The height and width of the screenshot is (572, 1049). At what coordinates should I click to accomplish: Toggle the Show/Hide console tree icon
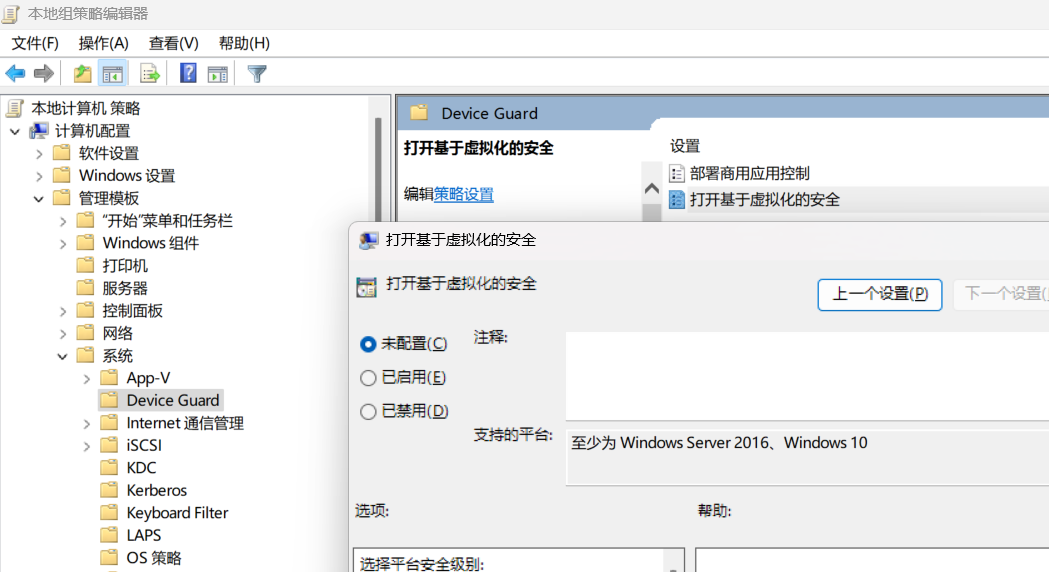(113, 73)
